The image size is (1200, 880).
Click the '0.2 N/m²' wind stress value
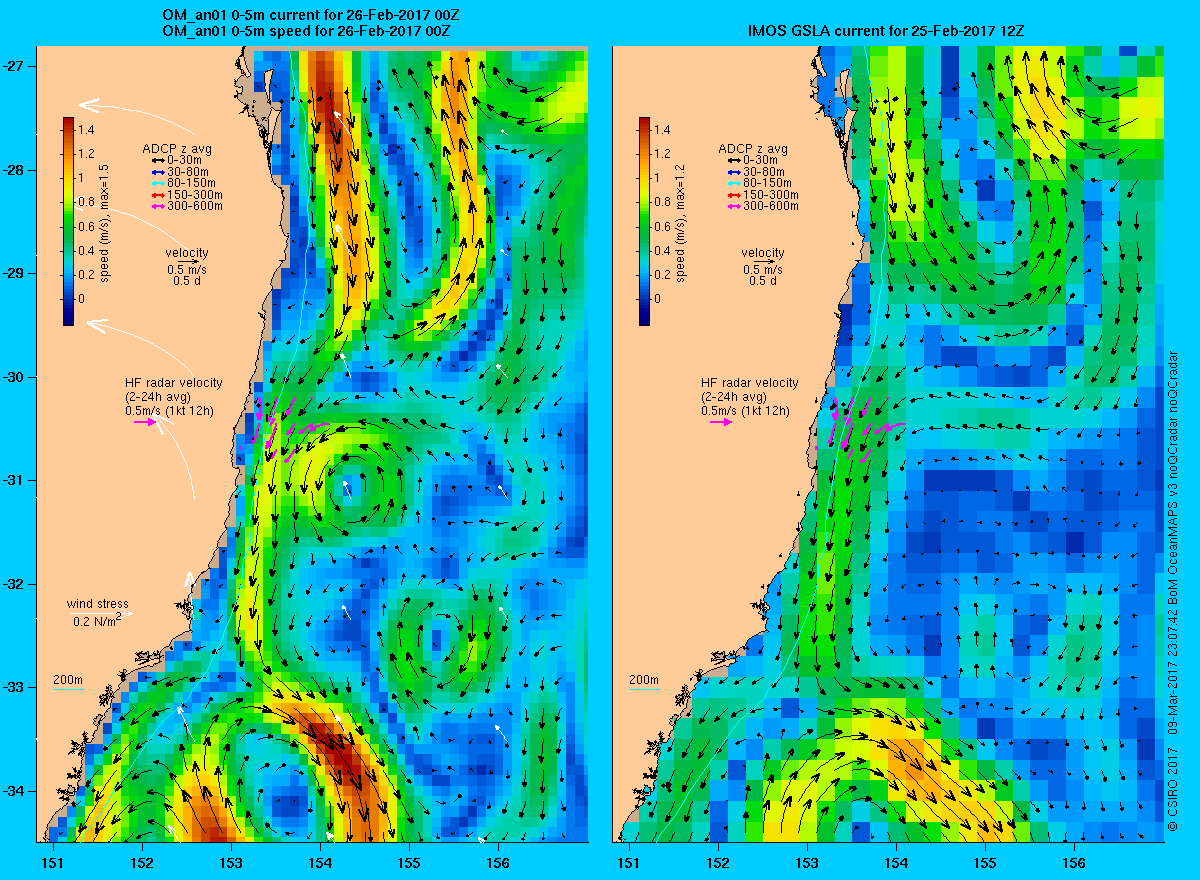click(97, 621)
